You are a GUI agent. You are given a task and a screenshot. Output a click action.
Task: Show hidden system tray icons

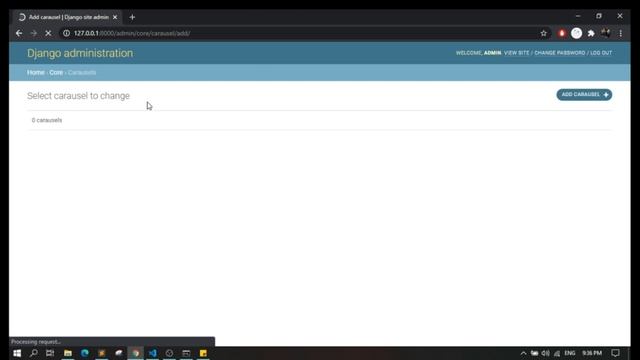(x=523, y=353)
